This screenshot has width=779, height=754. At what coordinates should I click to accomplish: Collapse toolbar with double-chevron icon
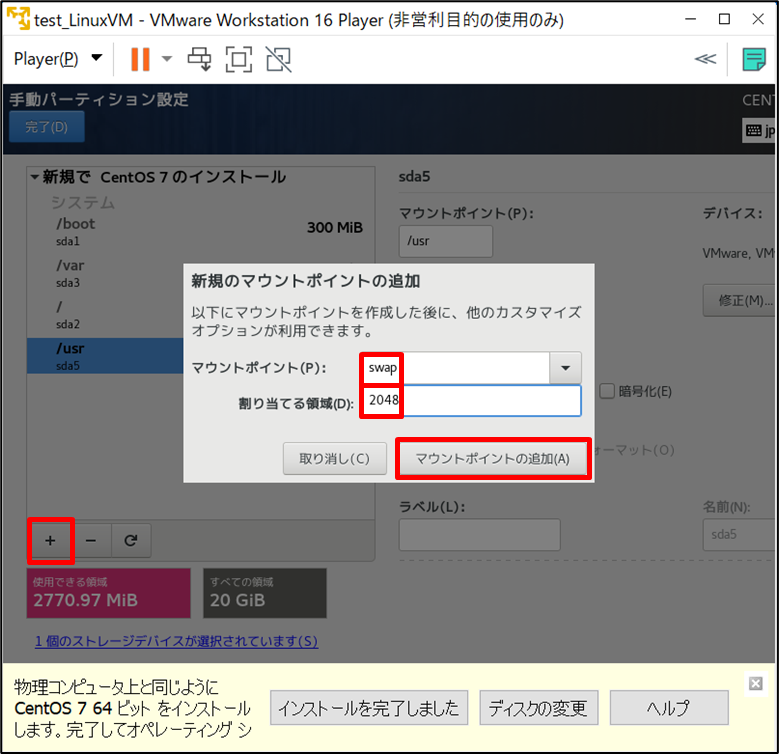pos(705,59)
